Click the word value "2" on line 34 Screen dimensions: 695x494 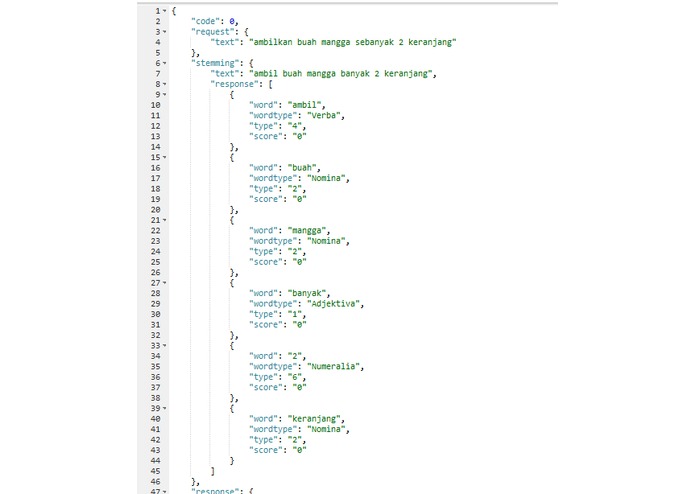coord(295,356)
